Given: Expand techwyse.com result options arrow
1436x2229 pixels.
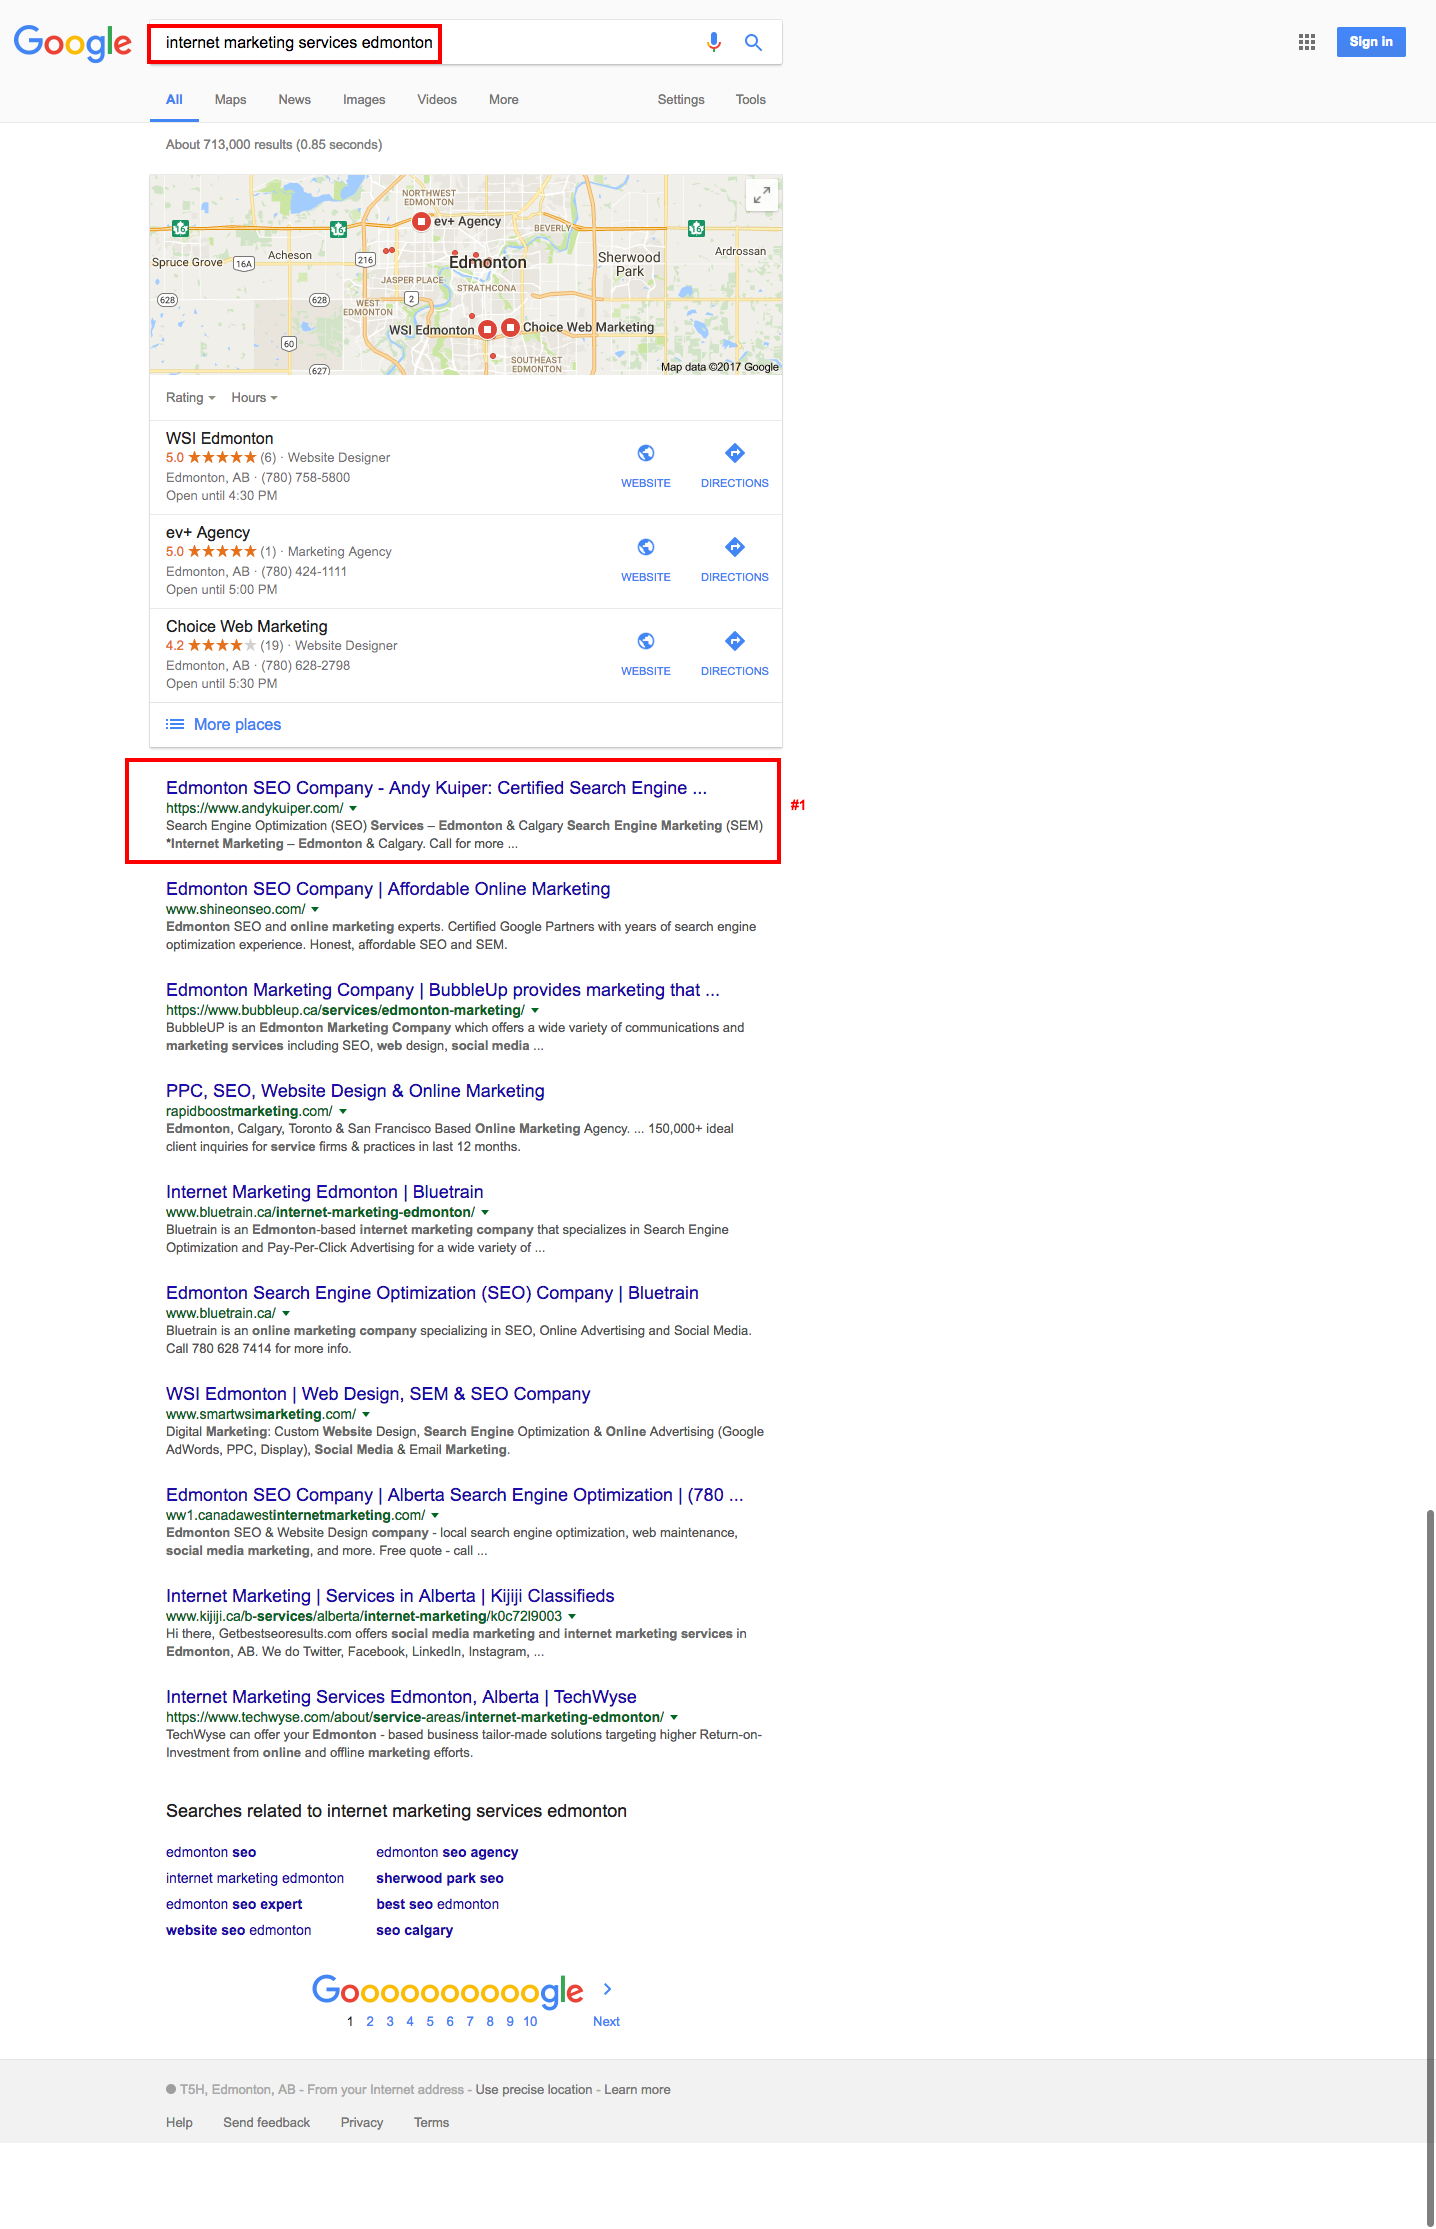Looking at the screenshot, I should point(674,1717).
